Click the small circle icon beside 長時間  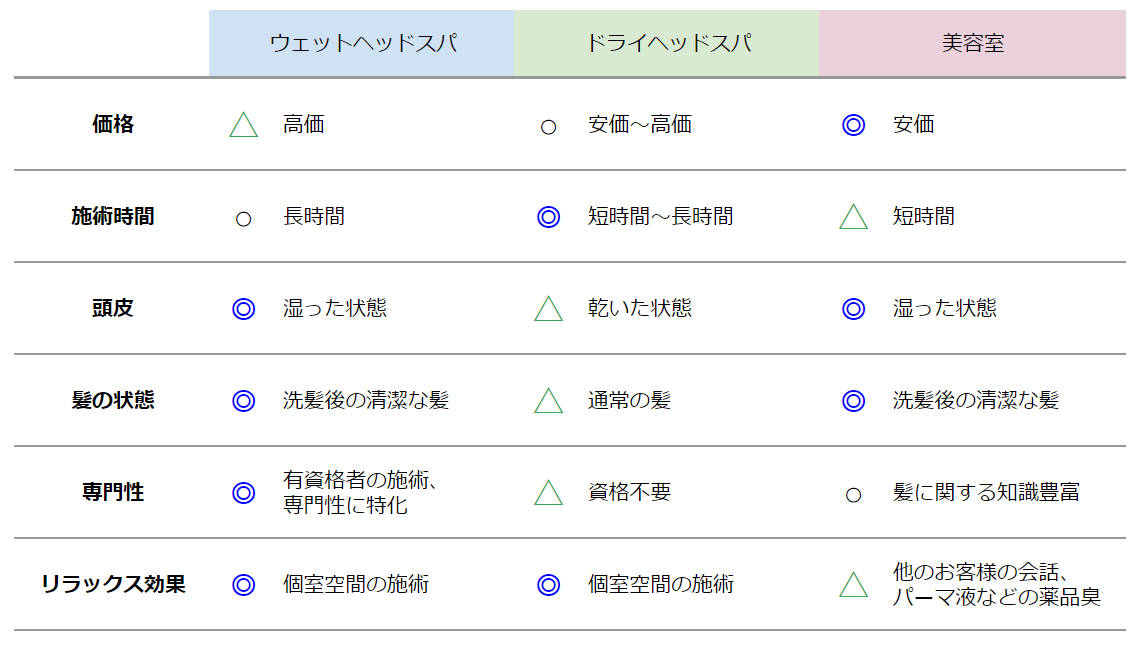243,219
